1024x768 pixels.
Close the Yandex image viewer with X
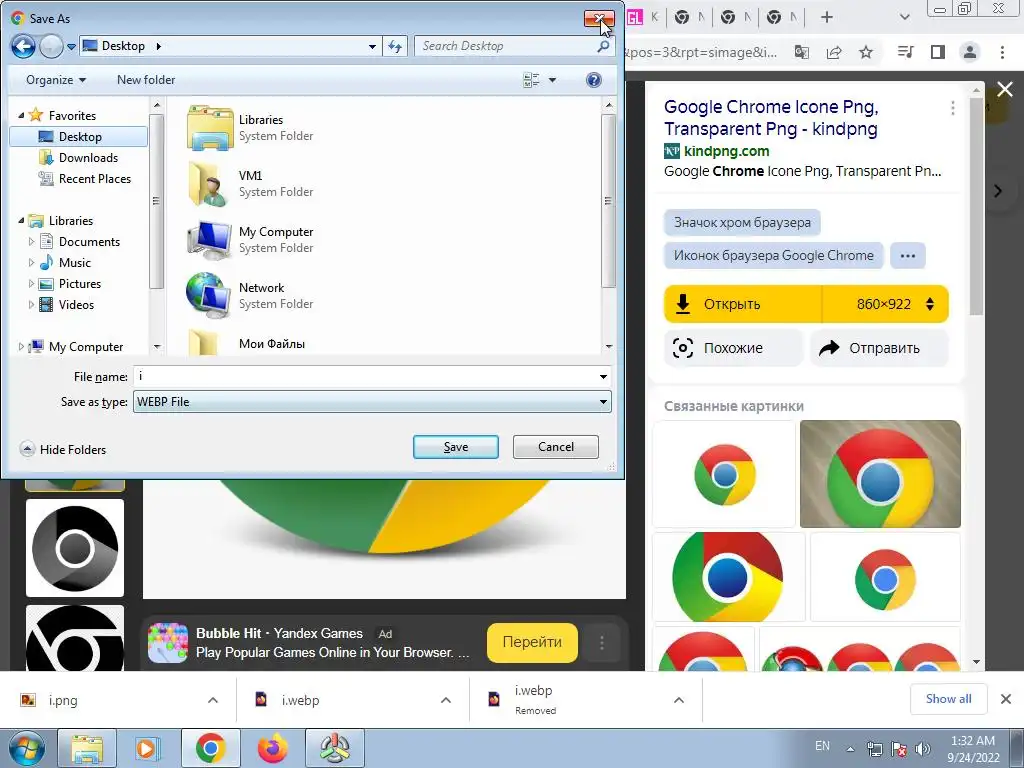(1005, 89)
